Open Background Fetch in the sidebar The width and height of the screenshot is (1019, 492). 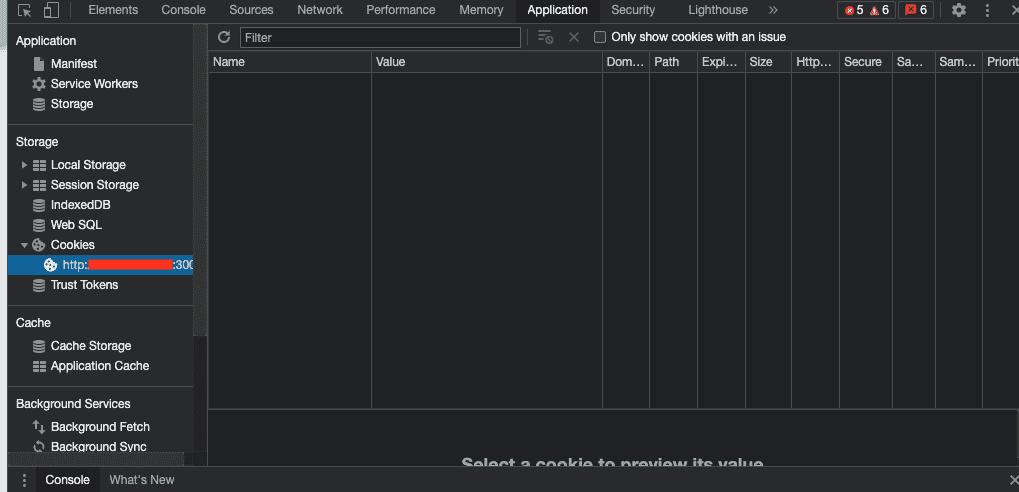pos(100,427)
